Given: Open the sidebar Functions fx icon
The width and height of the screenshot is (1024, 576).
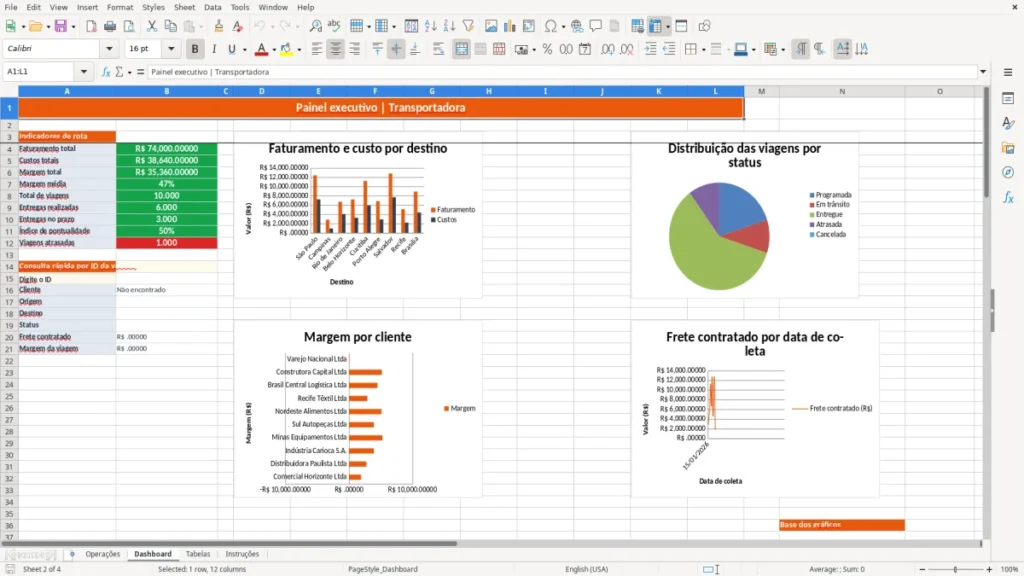Looking at the screenshot, I should [x=1008, y=197].
